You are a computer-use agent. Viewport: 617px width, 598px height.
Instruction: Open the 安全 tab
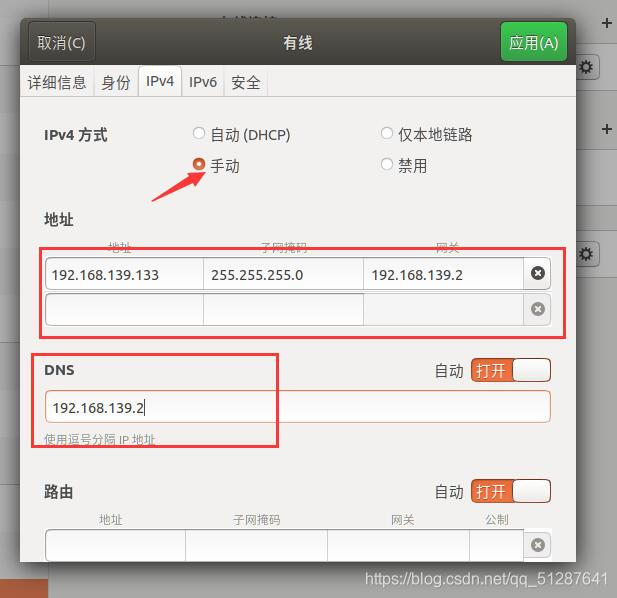click(246, 82)
